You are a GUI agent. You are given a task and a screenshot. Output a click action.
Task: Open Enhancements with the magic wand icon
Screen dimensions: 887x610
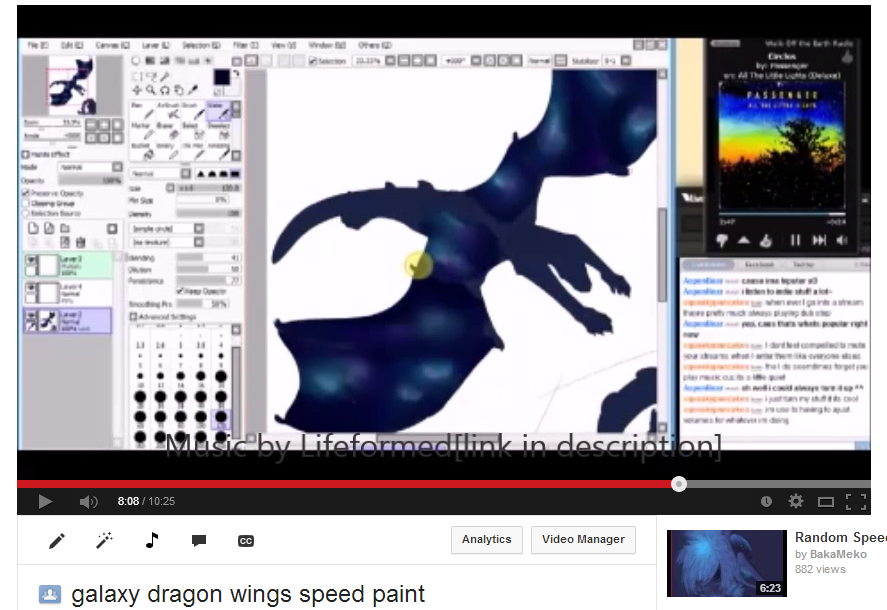[104, 540]
